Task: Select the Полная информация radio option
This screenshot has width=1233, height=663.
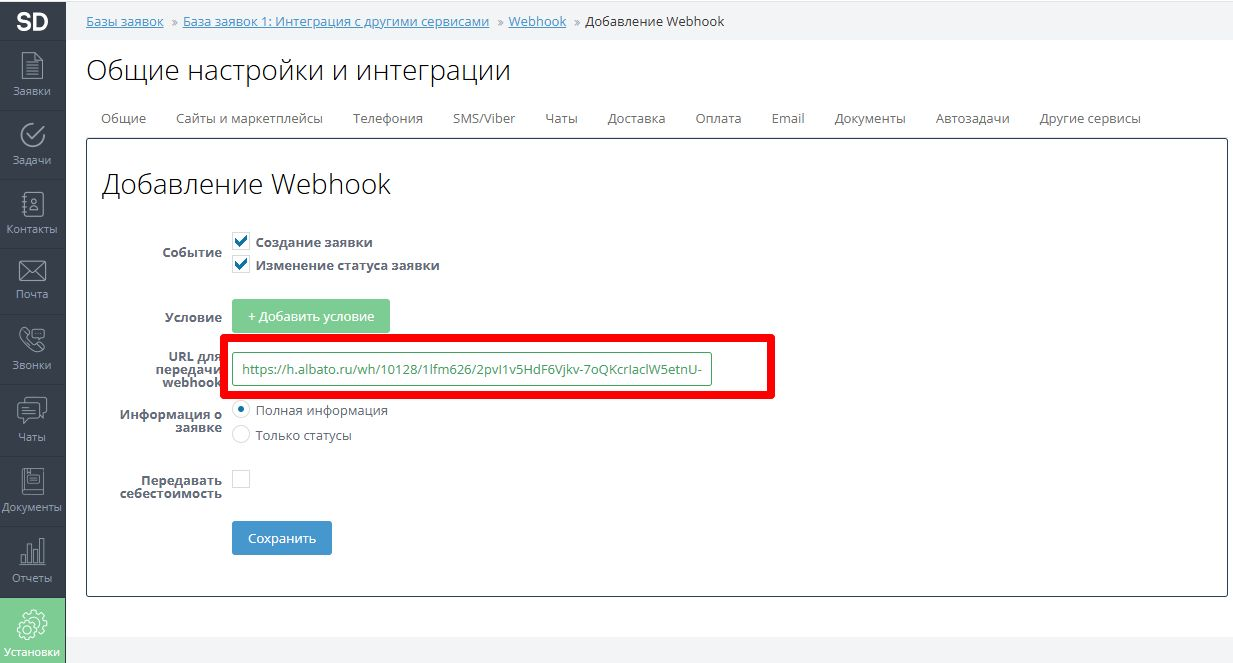Action: (x=241, y=410)
